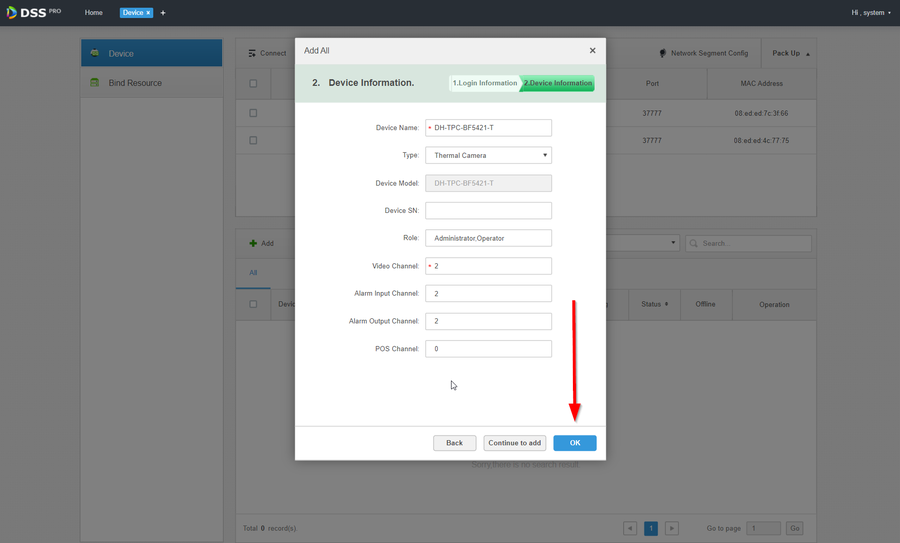The image size is (900, 543).
Task: Select step 2.Device Information
Action: pyautogui.click(x=557, y=83)
